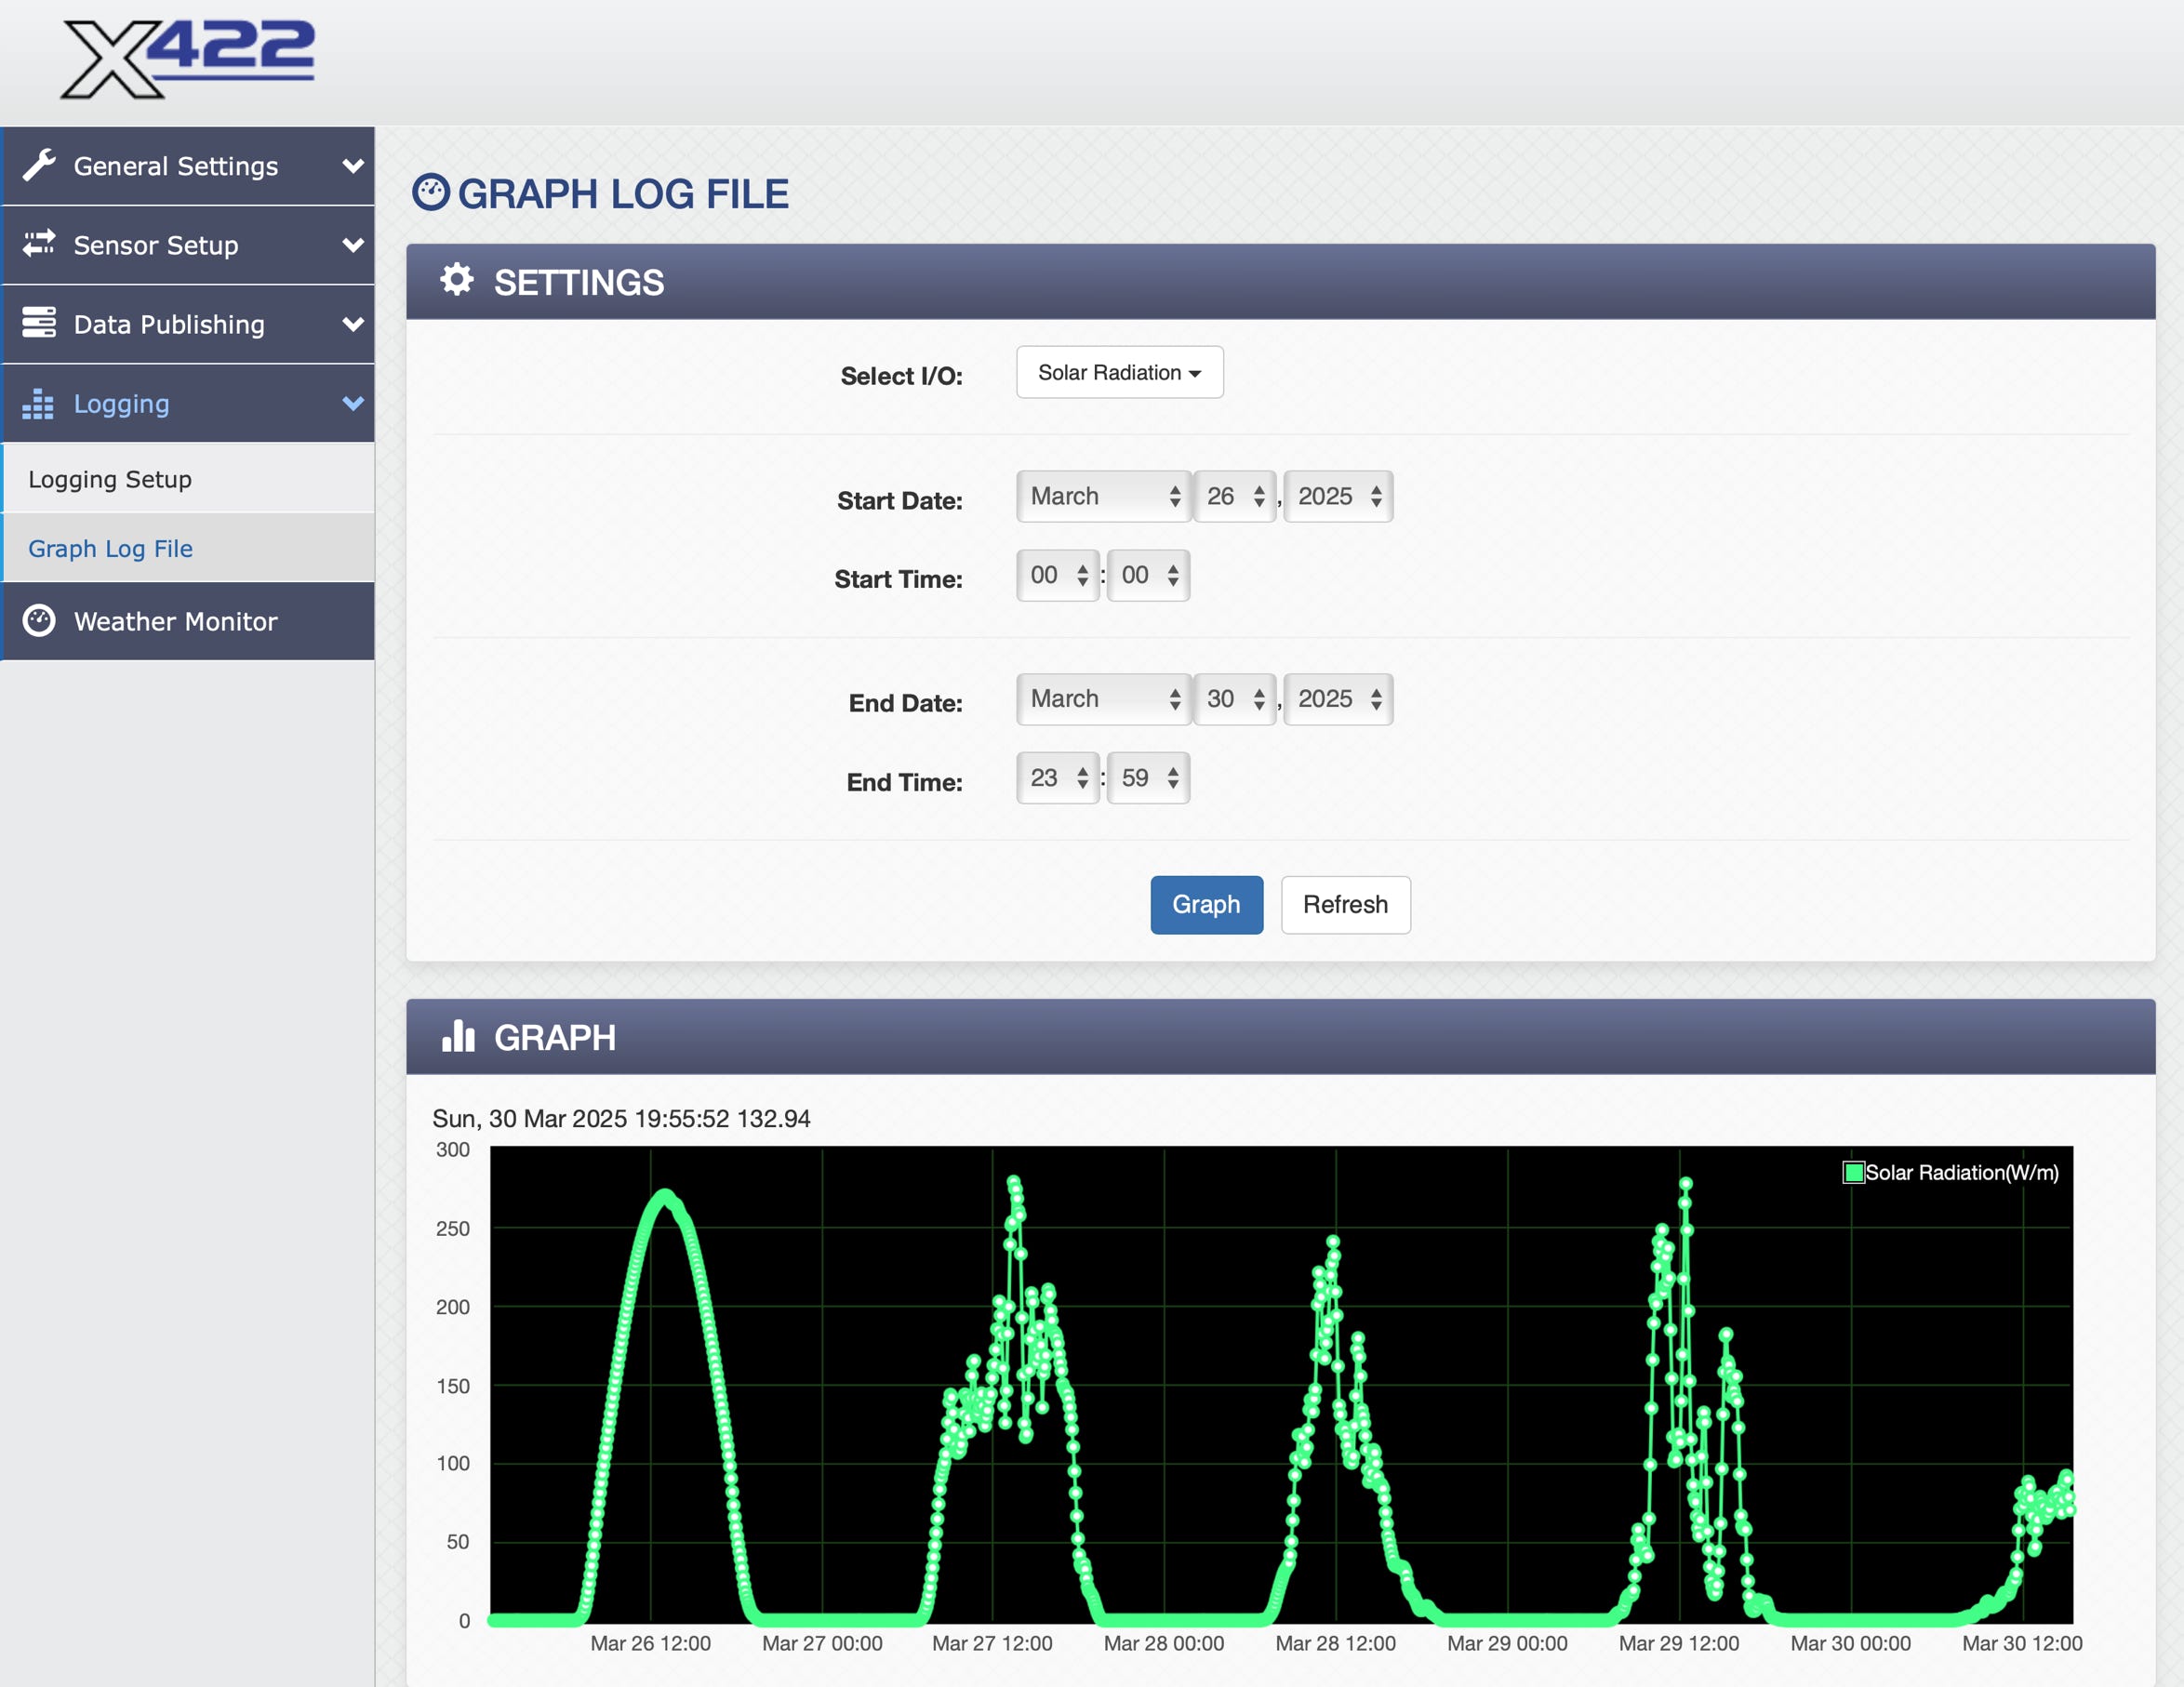Go to the Weather Monitor page
The height and width of the screenshot is (1687, 2184).
coord(188,621)
